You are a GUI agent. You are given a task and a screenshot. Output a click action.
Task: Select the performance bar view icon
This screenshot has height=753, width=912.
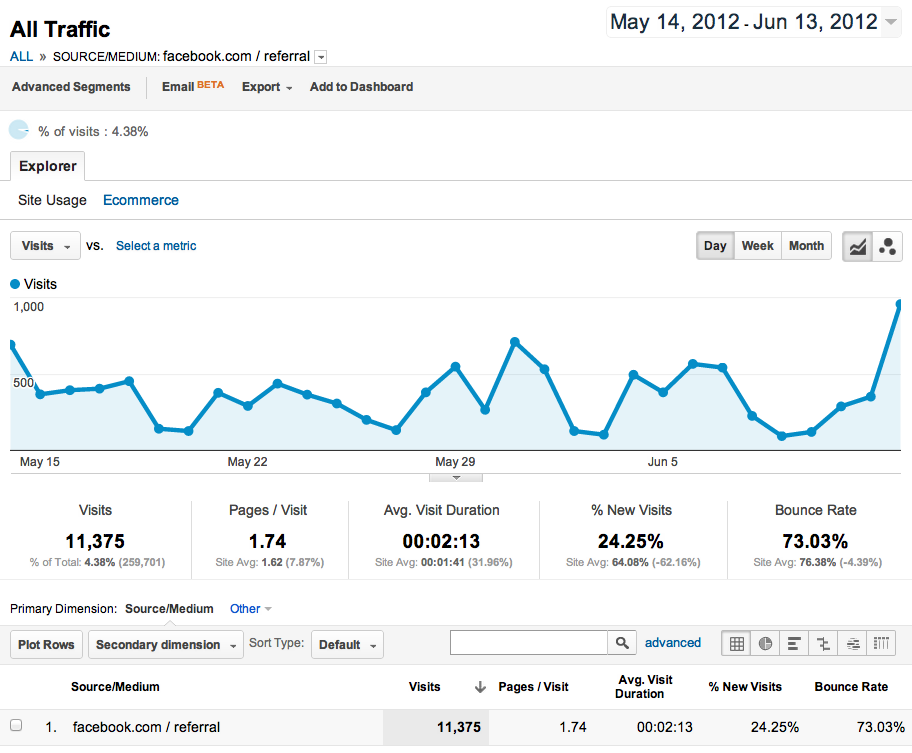point(794,644)
